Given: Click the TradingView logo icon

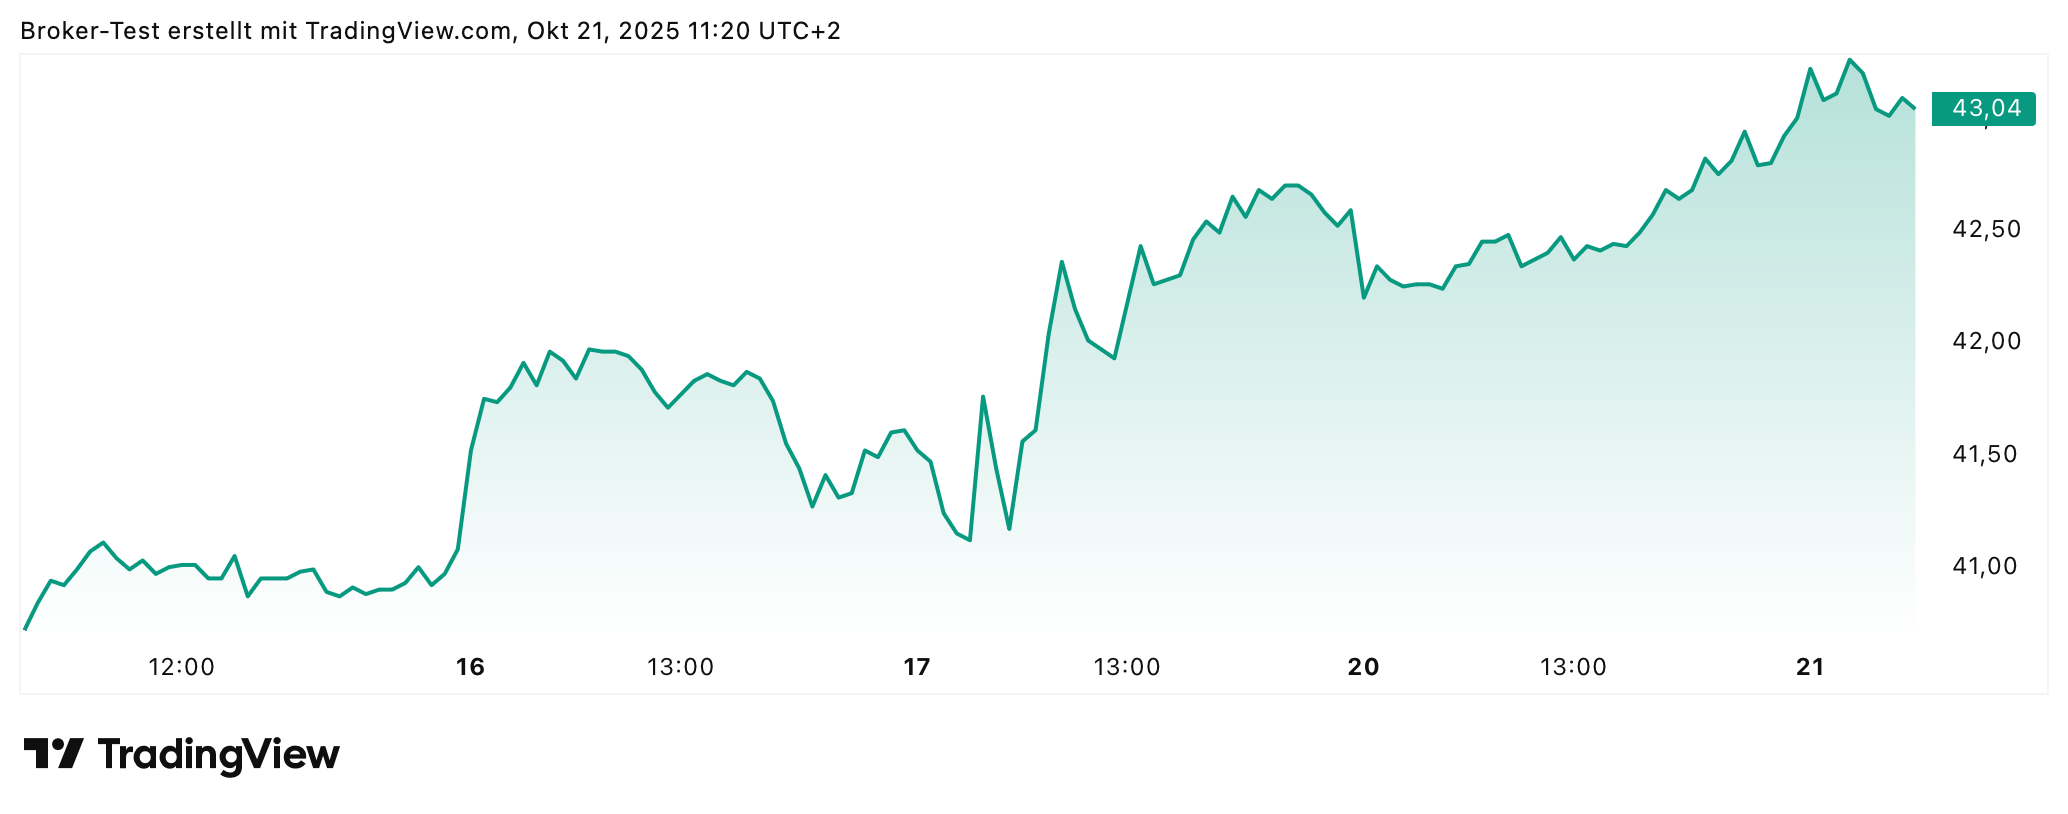Looking at the screenshot, I should (53, 754).
